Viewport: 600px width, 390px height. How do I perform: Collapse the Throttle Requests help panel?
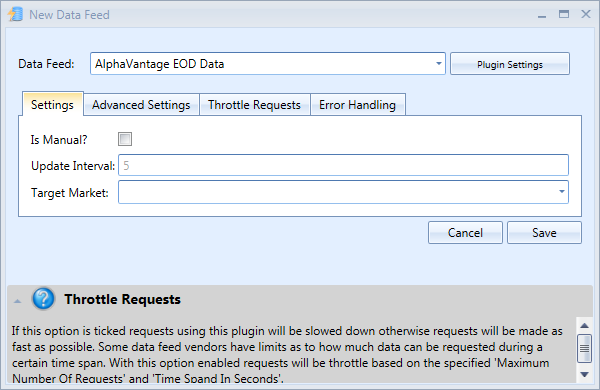[18, 301]
